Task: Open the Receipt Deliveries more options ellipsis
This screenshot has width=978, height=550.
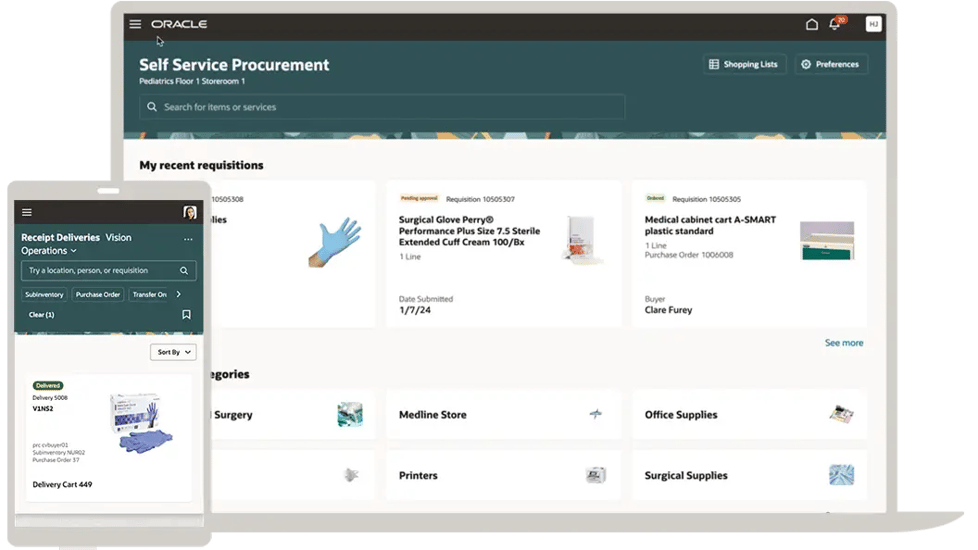Action: (x=188, y=239)
